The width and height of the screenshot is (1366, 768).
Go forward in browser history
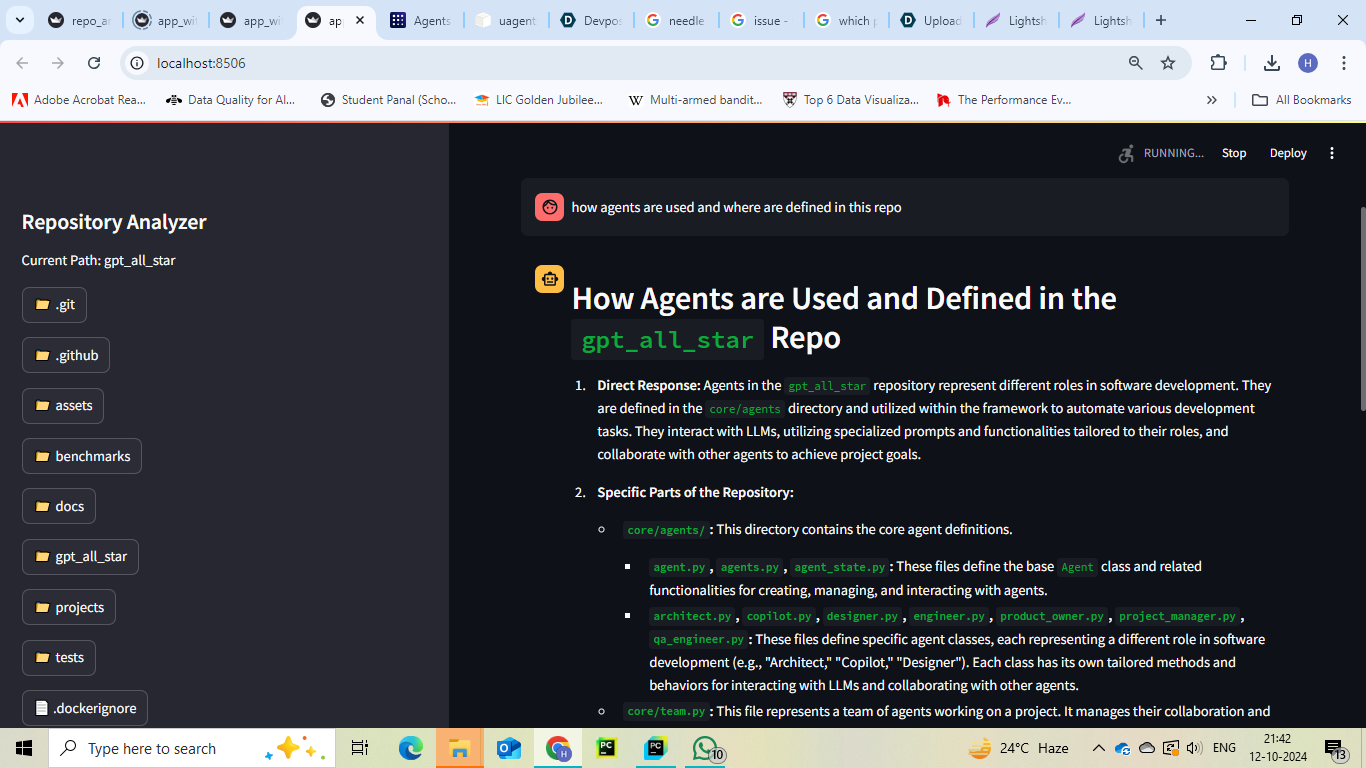[x=58, y=63]
